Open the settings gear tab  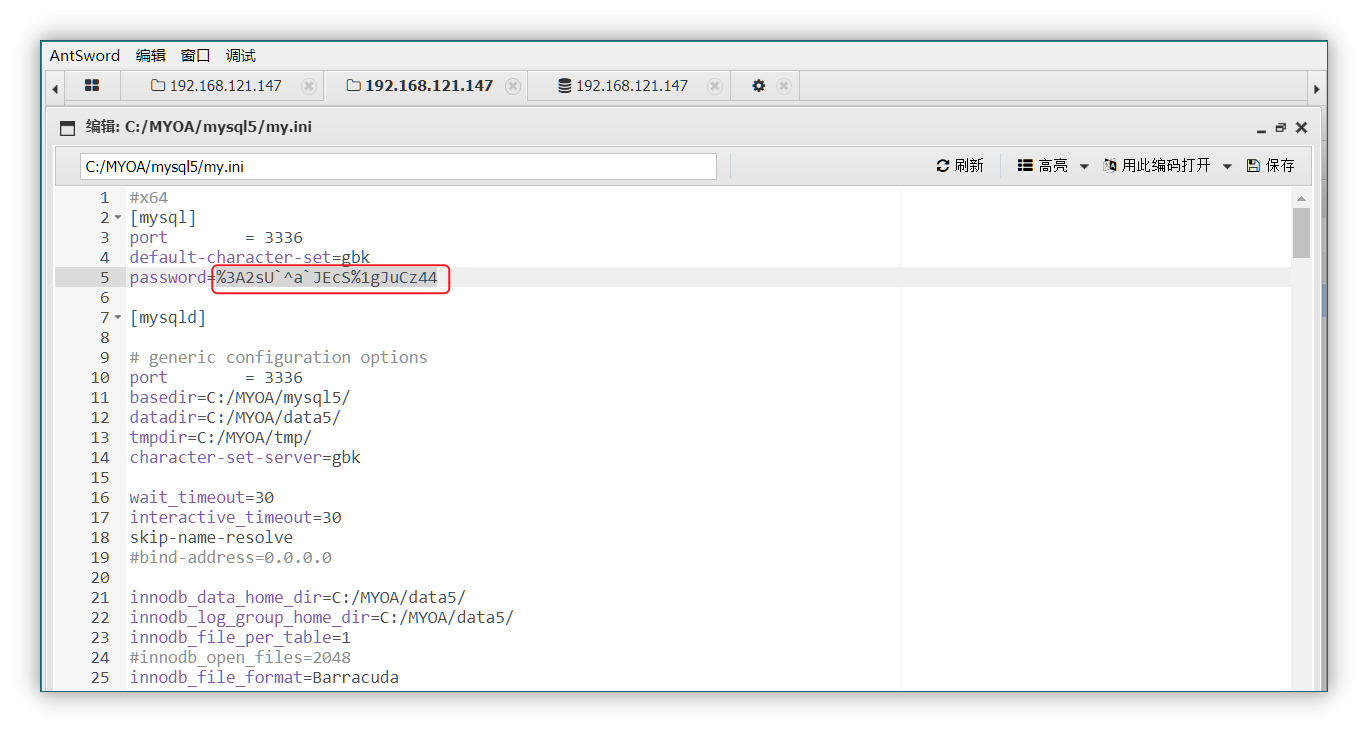click(758, 86)
